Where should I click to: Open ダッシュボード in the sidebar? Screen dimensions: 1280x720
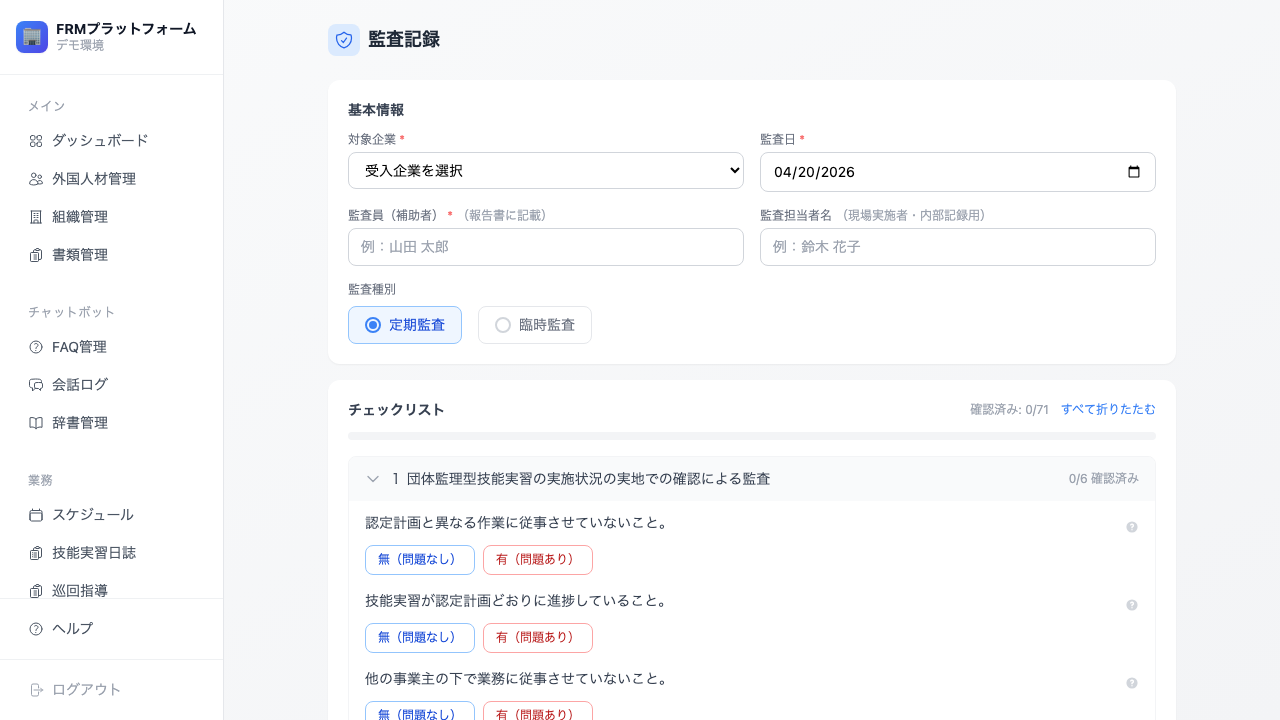[112, 141]
